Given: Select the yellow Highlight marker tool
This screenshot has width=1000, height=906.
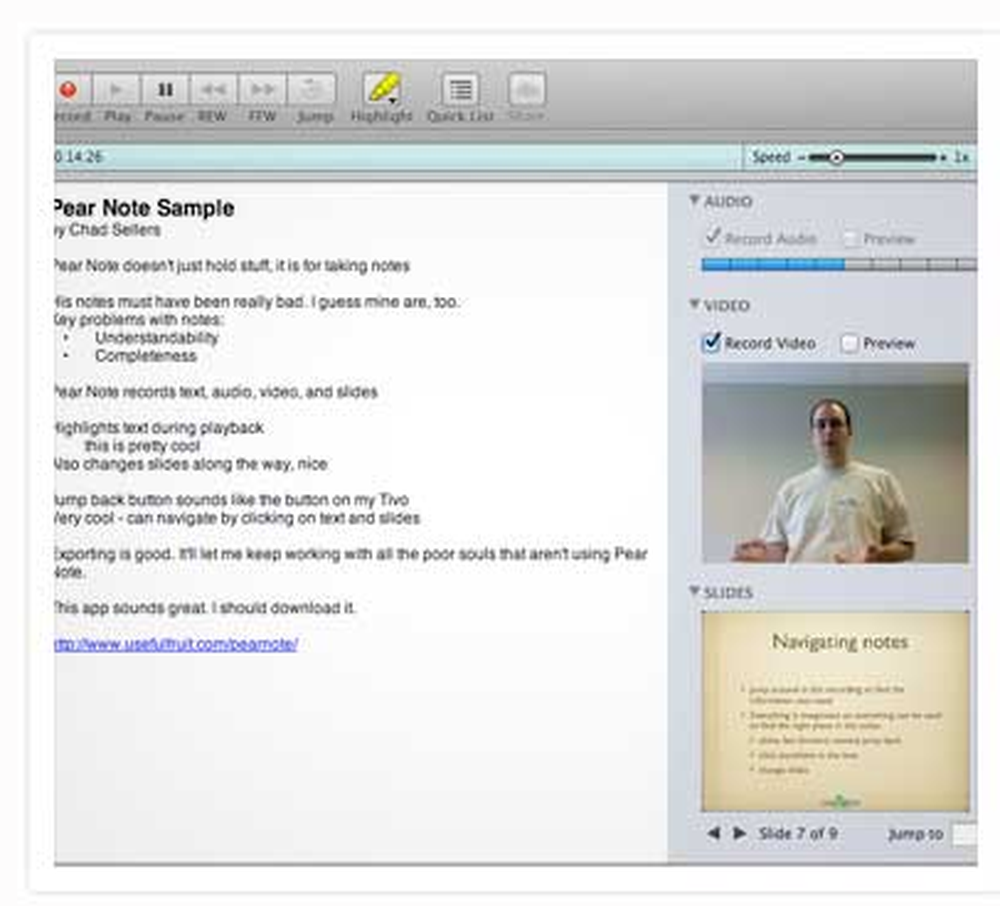Looking at the screenshot, I should point(382,88).
